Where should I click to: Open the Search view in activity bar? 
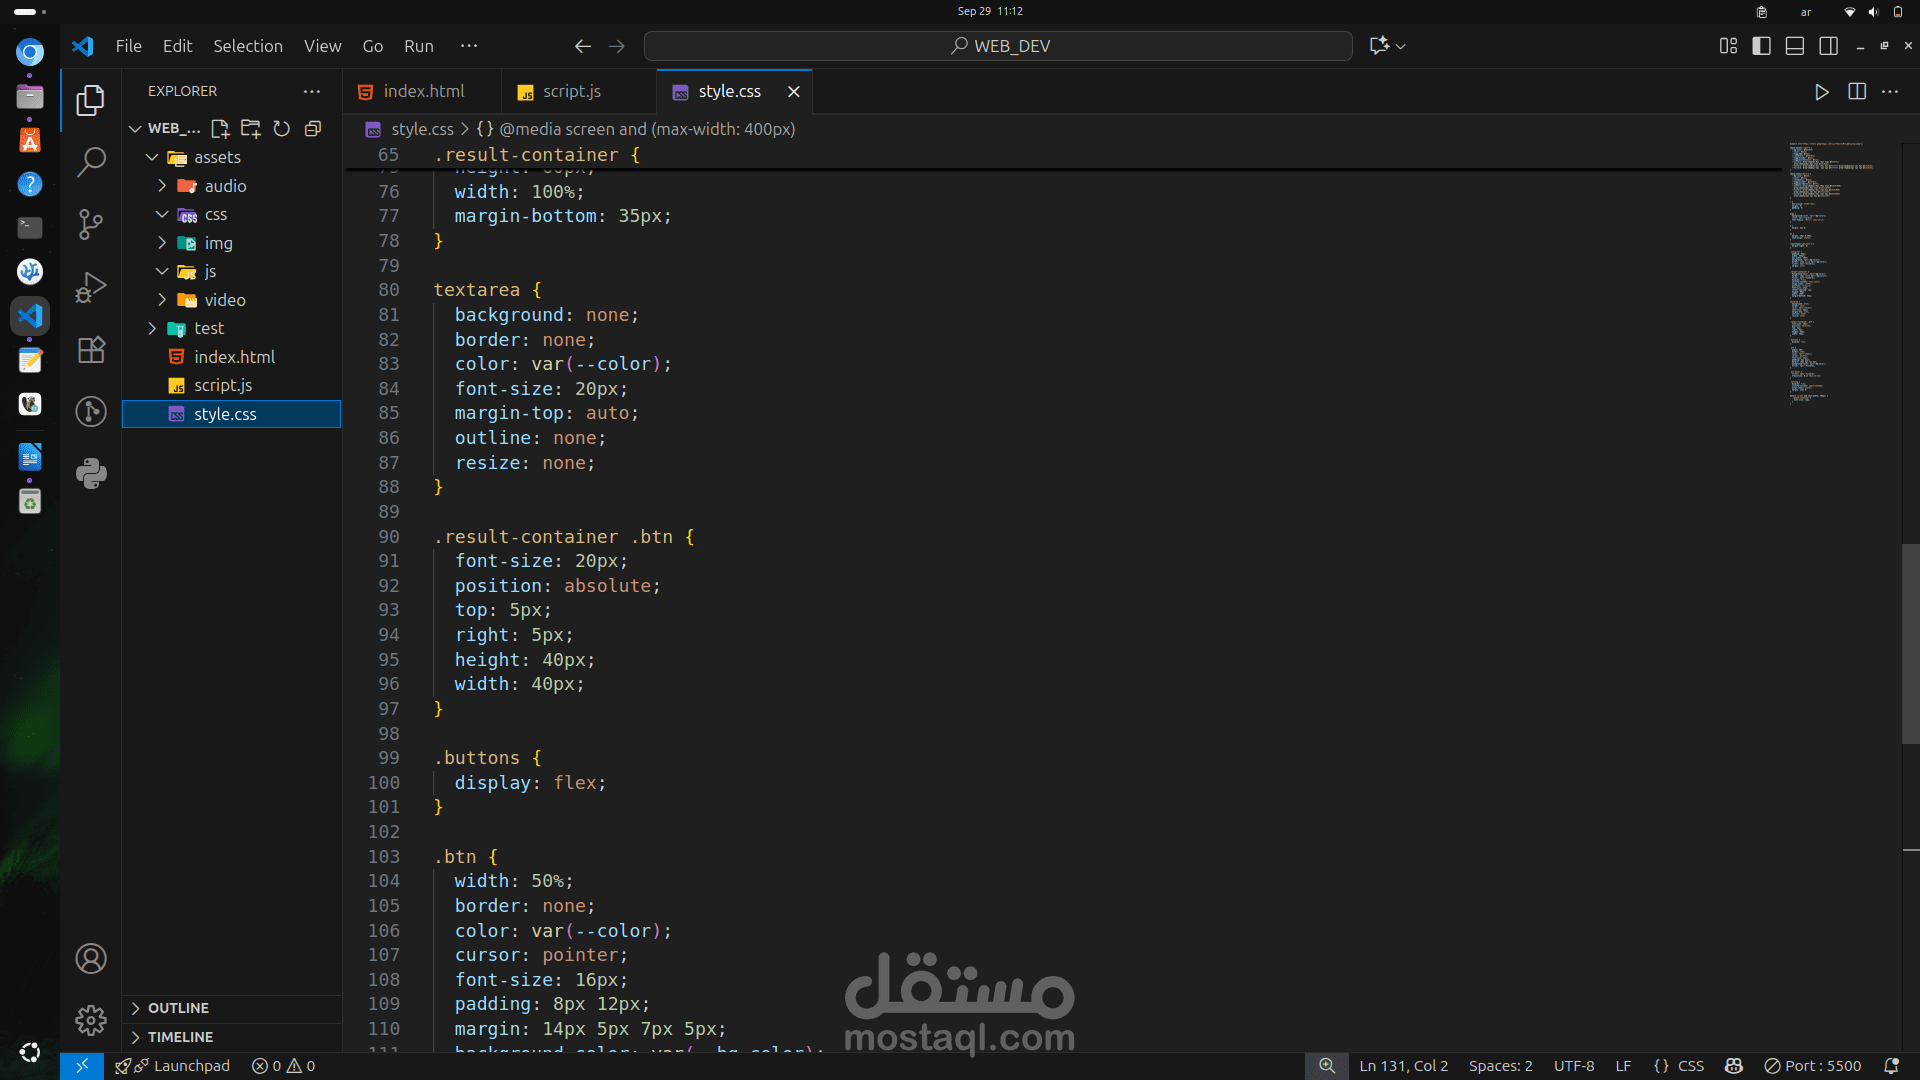tap(91, 162)
